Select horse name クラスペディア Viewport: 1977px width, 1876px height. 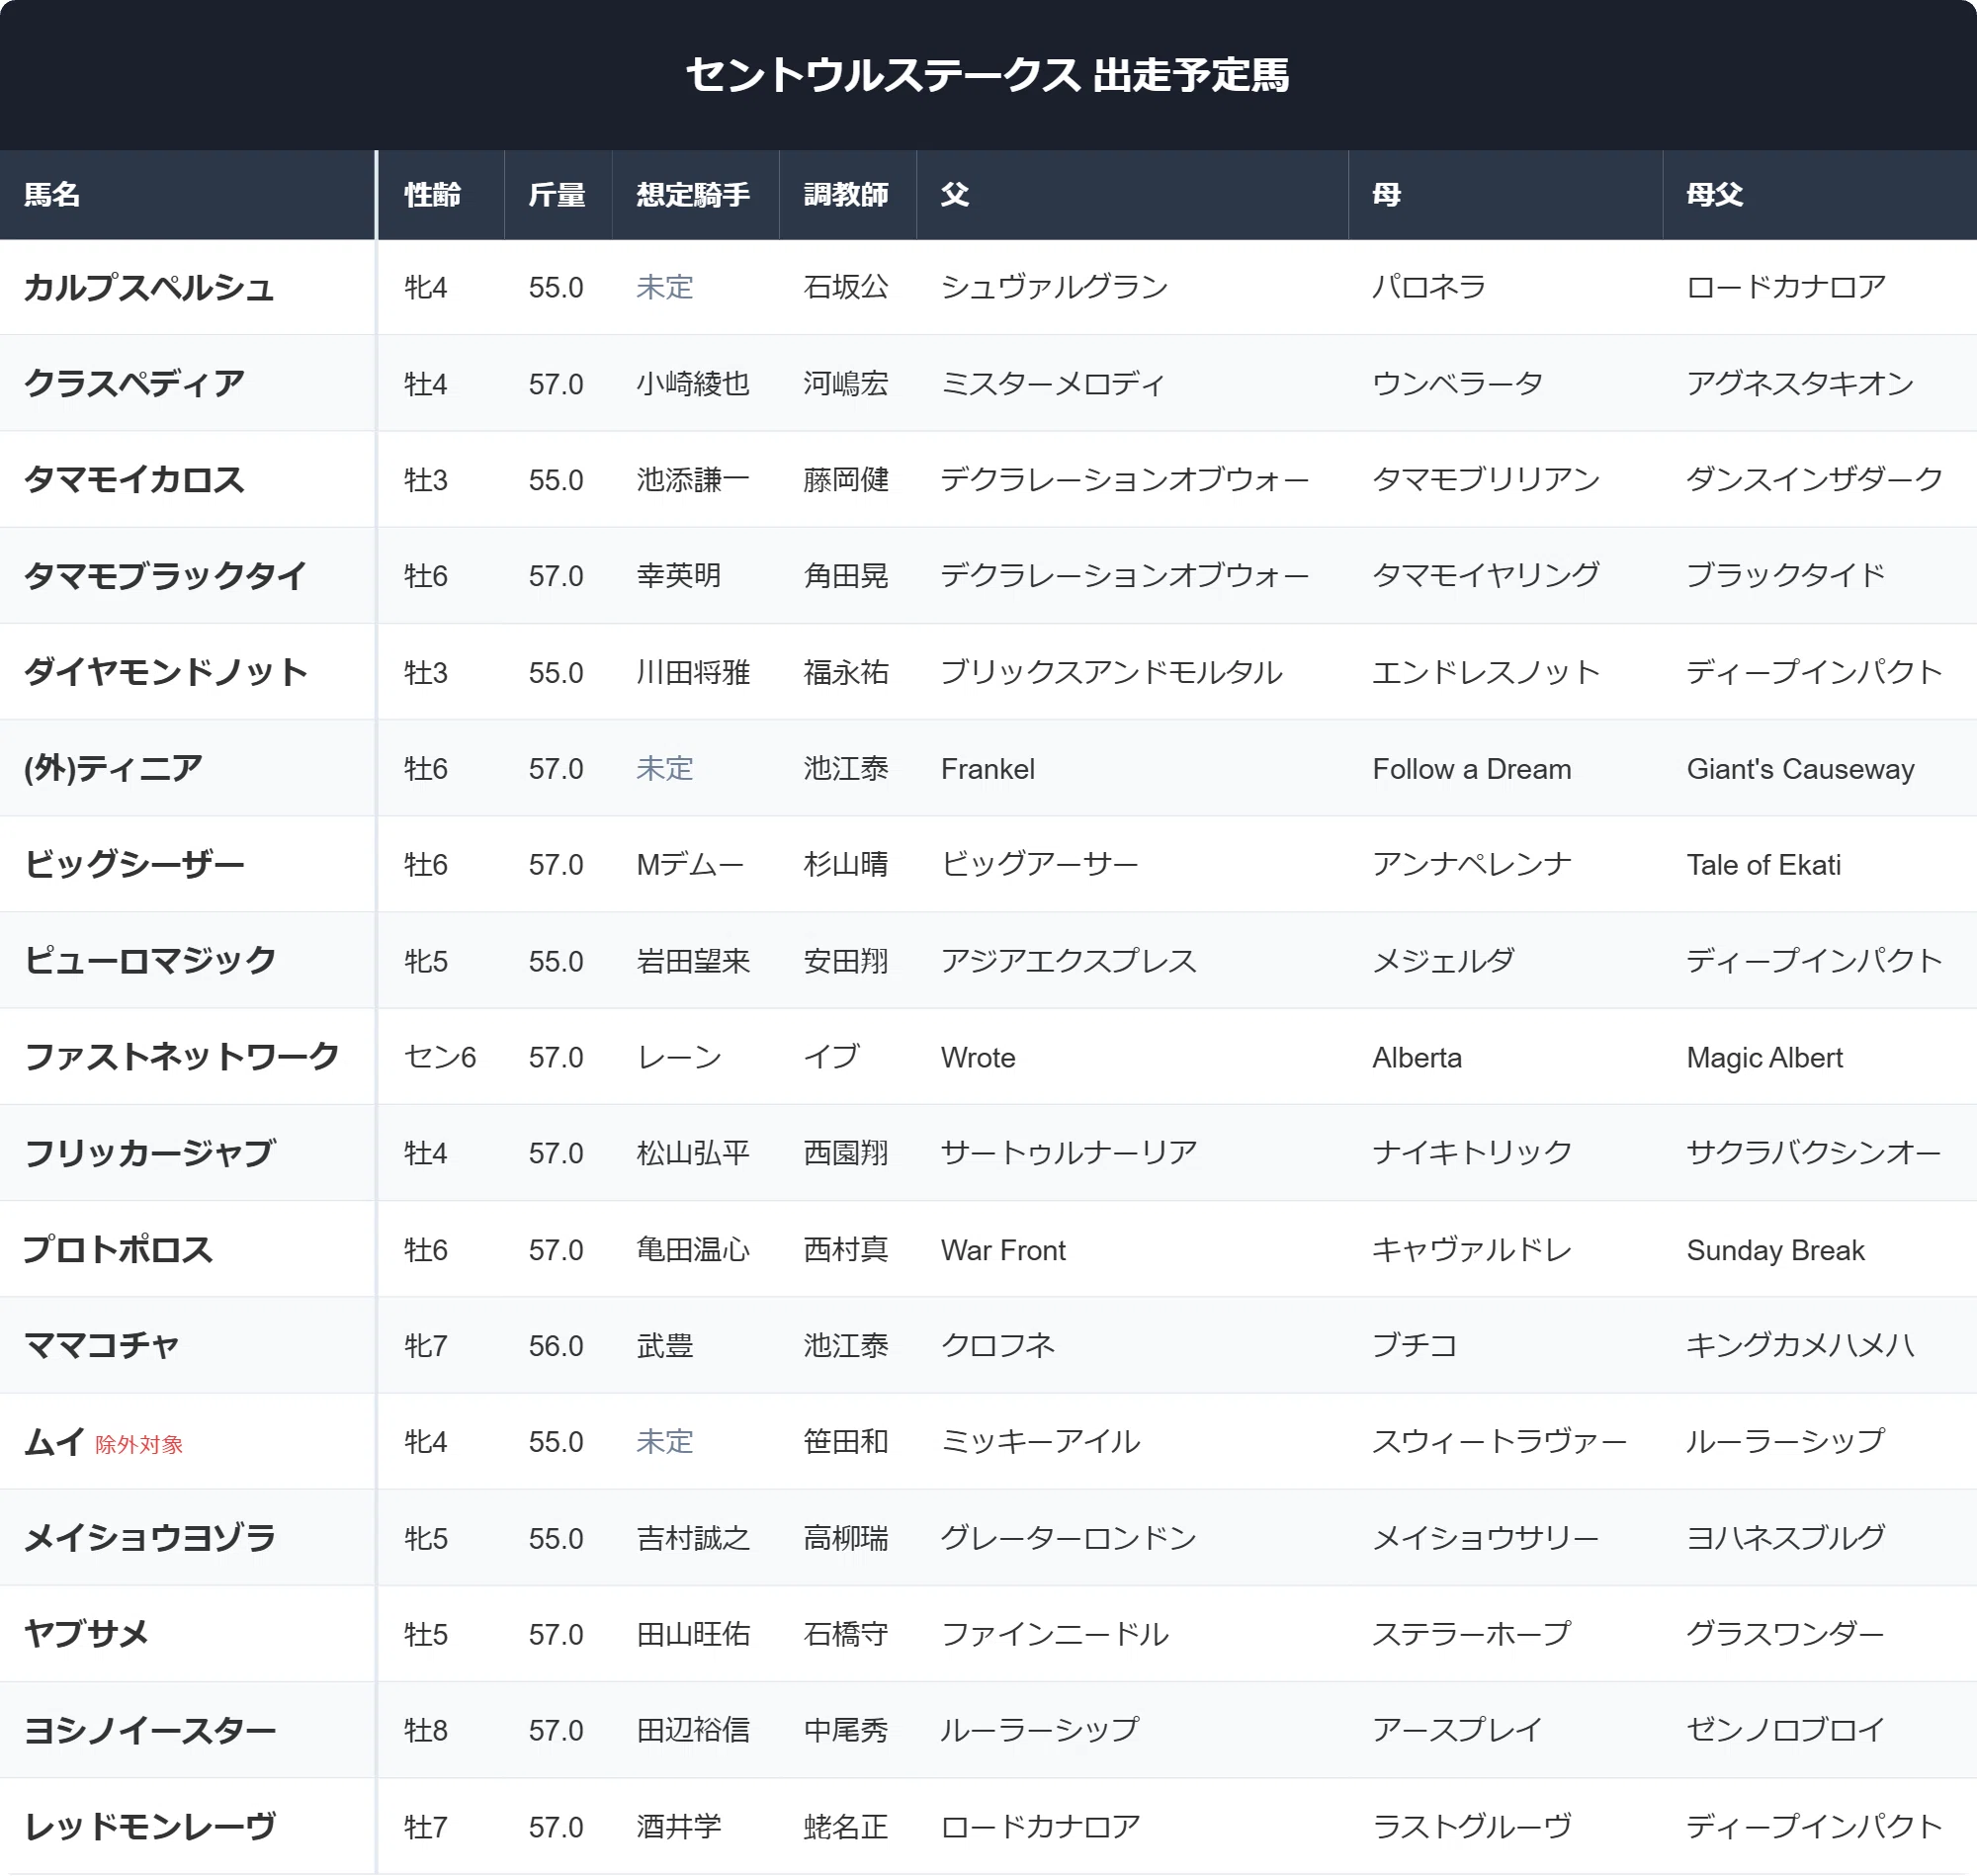coord(134,384)
